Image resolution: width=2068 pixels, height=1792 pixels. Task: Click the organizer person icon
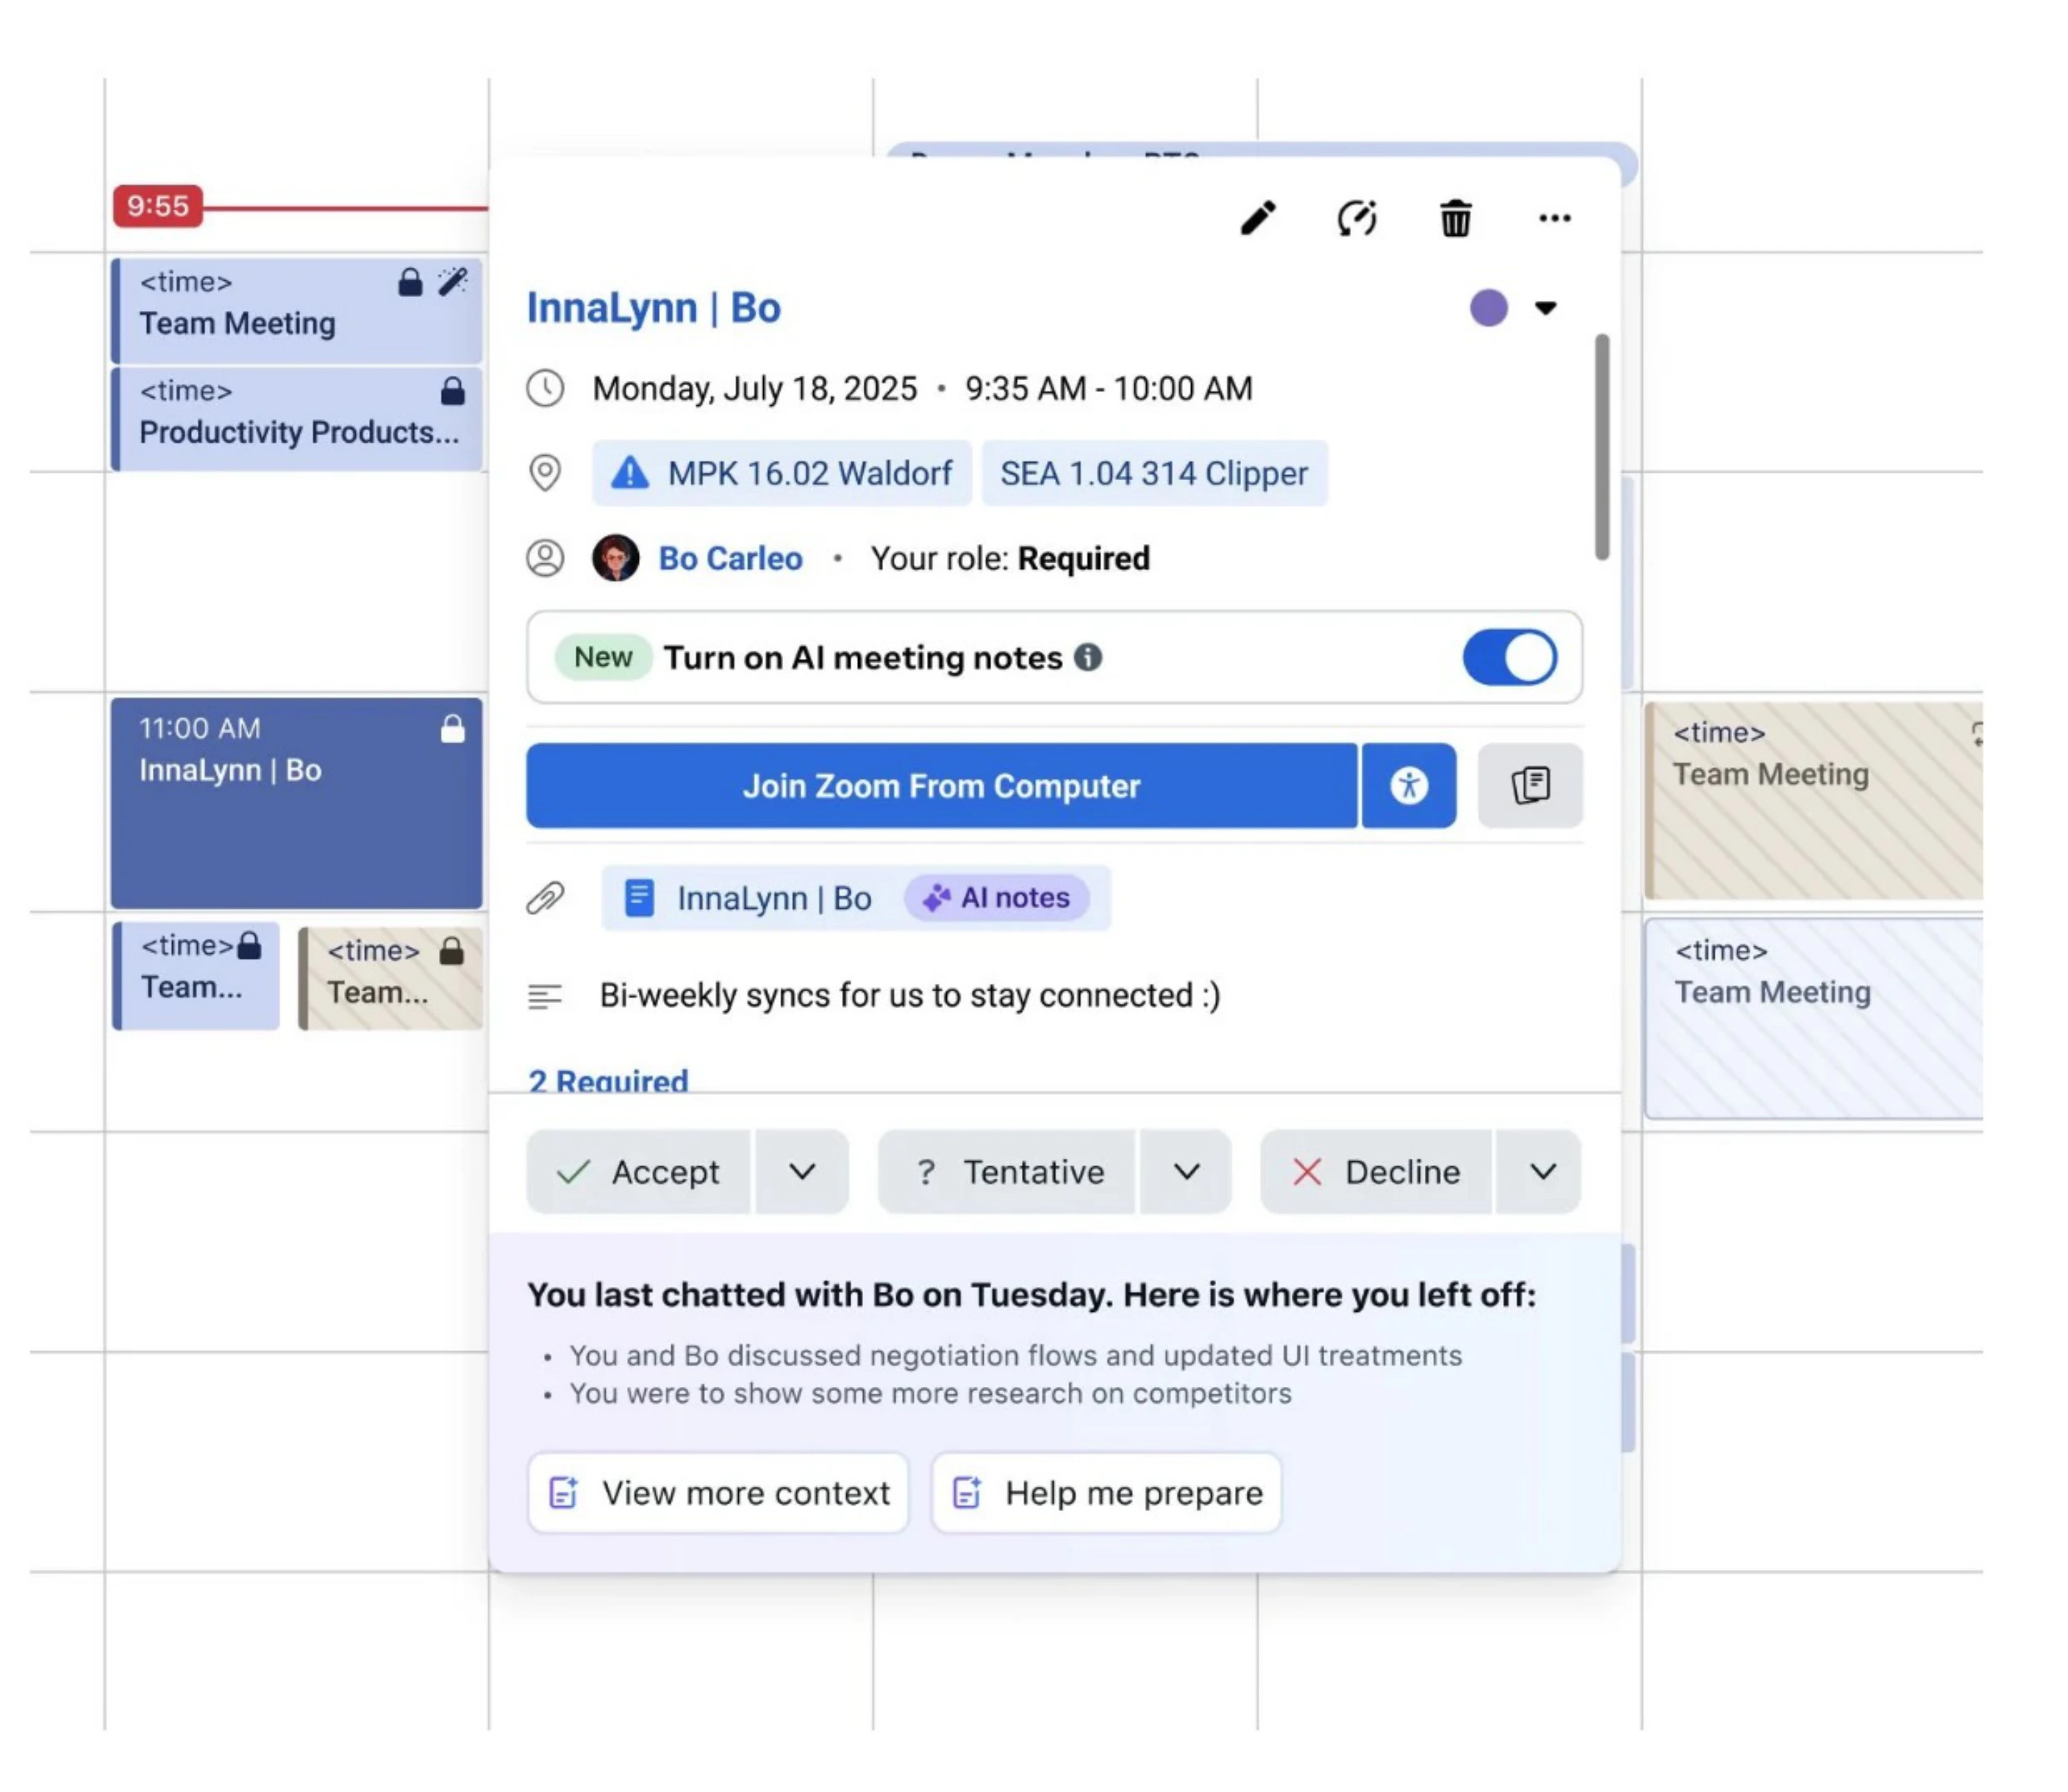tap(545, 558)
